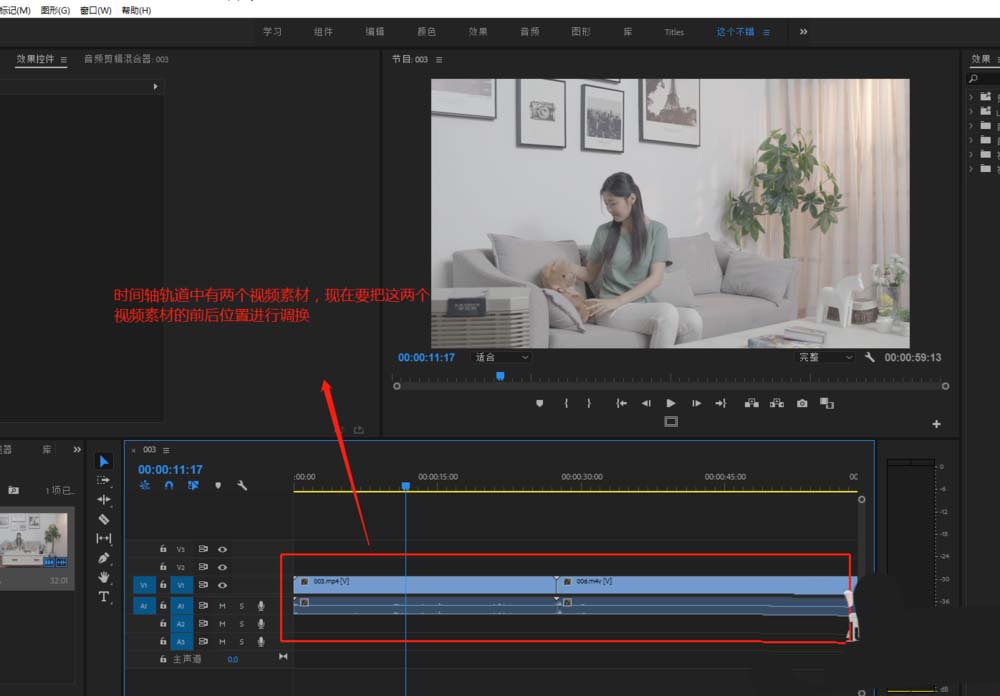
Task: Expand the workspace overflow chevron menu
Action: 803,32
